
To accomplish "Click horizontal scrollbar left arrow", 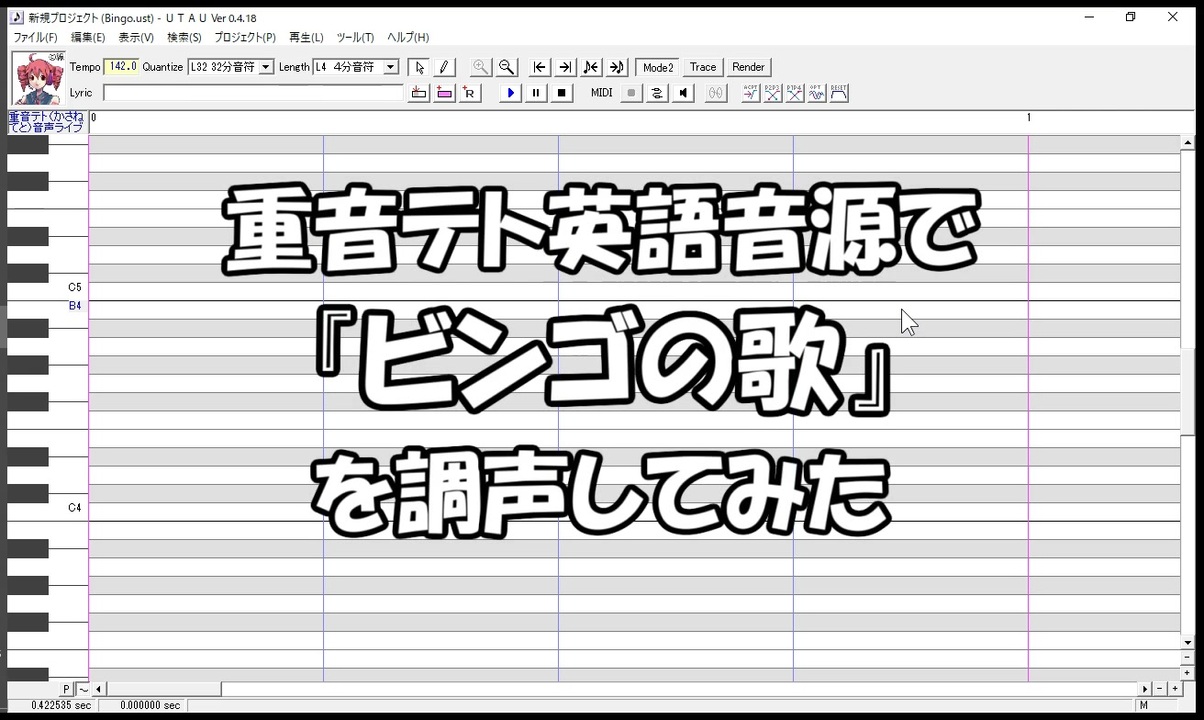I will point(99,689).
